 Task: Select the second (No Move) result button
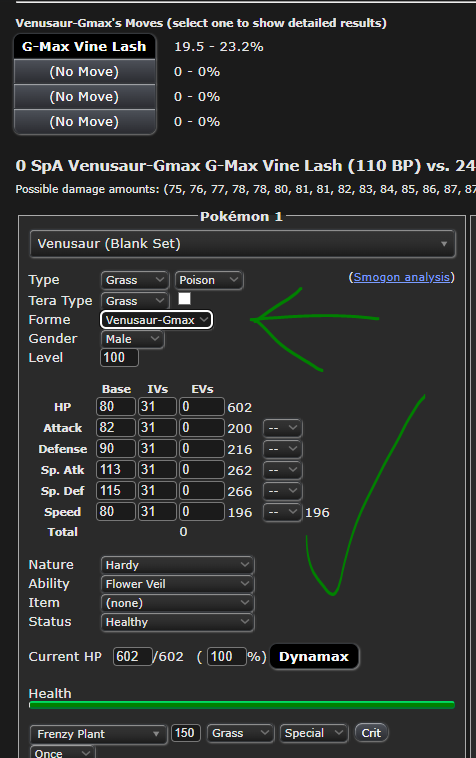[x=84, y=97]
